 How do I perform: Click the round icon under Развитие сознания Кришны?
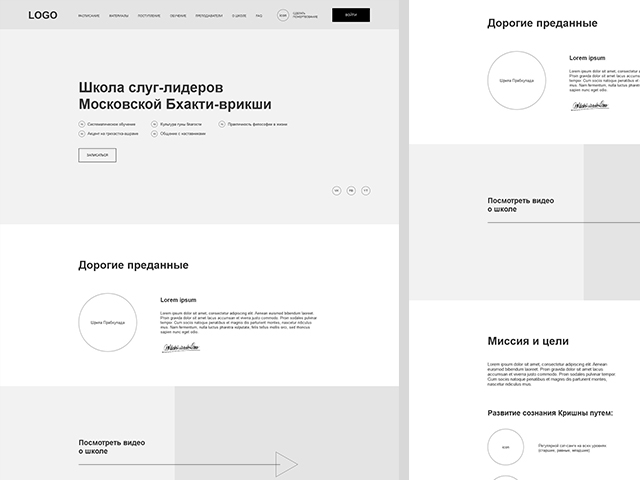[x=506, y=447]
